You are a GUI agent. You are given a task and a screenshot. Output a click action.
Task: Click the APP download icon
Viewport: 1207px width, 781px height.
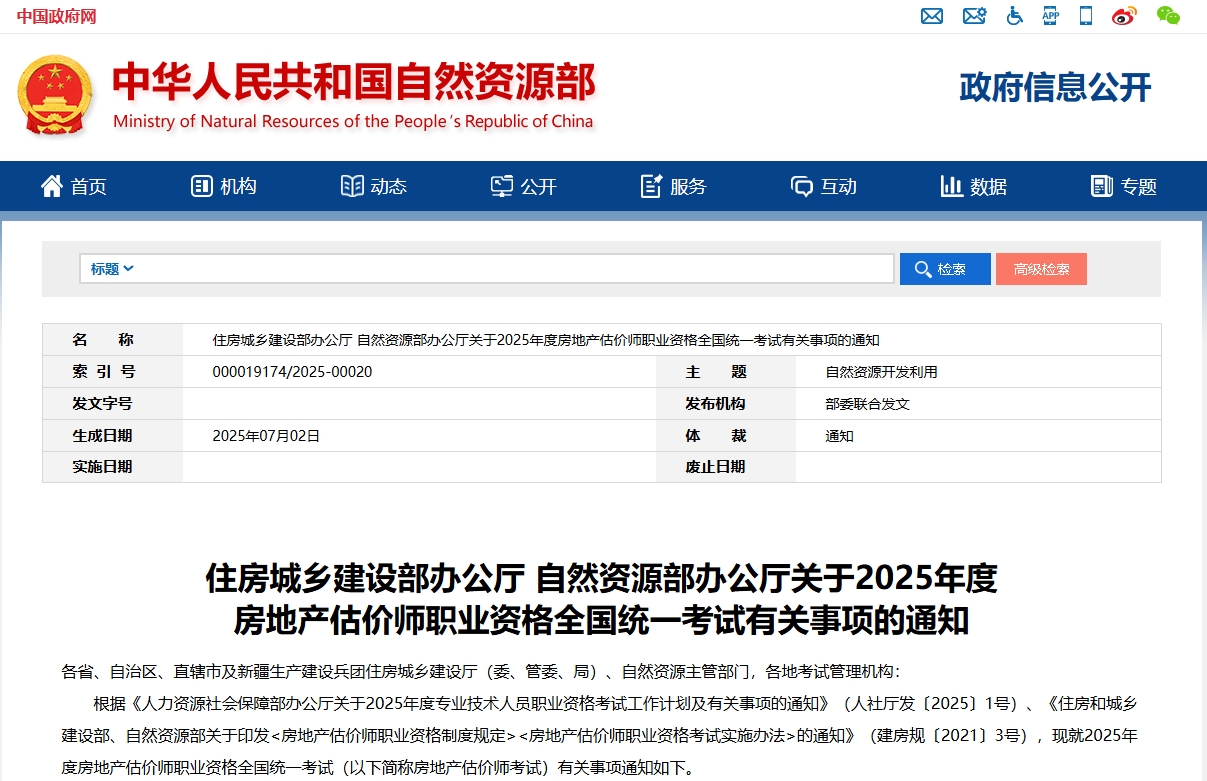click(x=1050, y=15)
